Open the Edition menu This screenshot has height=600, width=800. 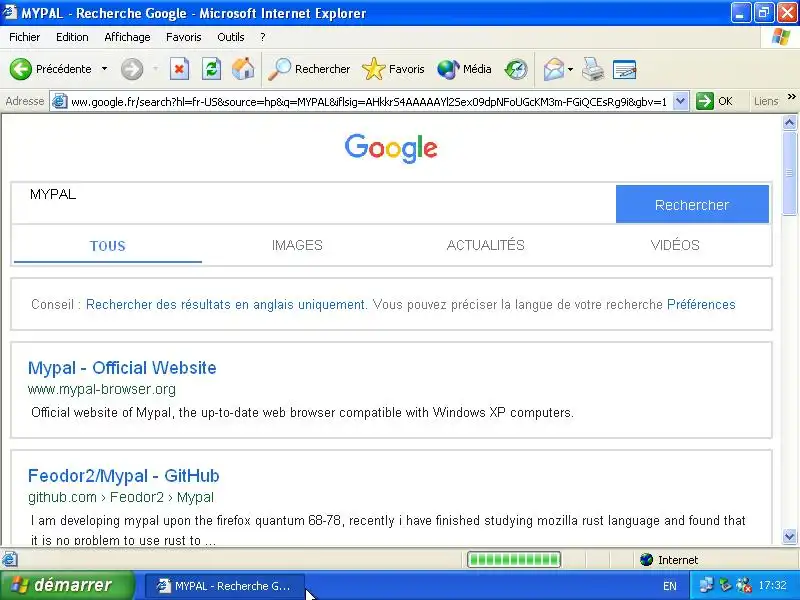72,37
